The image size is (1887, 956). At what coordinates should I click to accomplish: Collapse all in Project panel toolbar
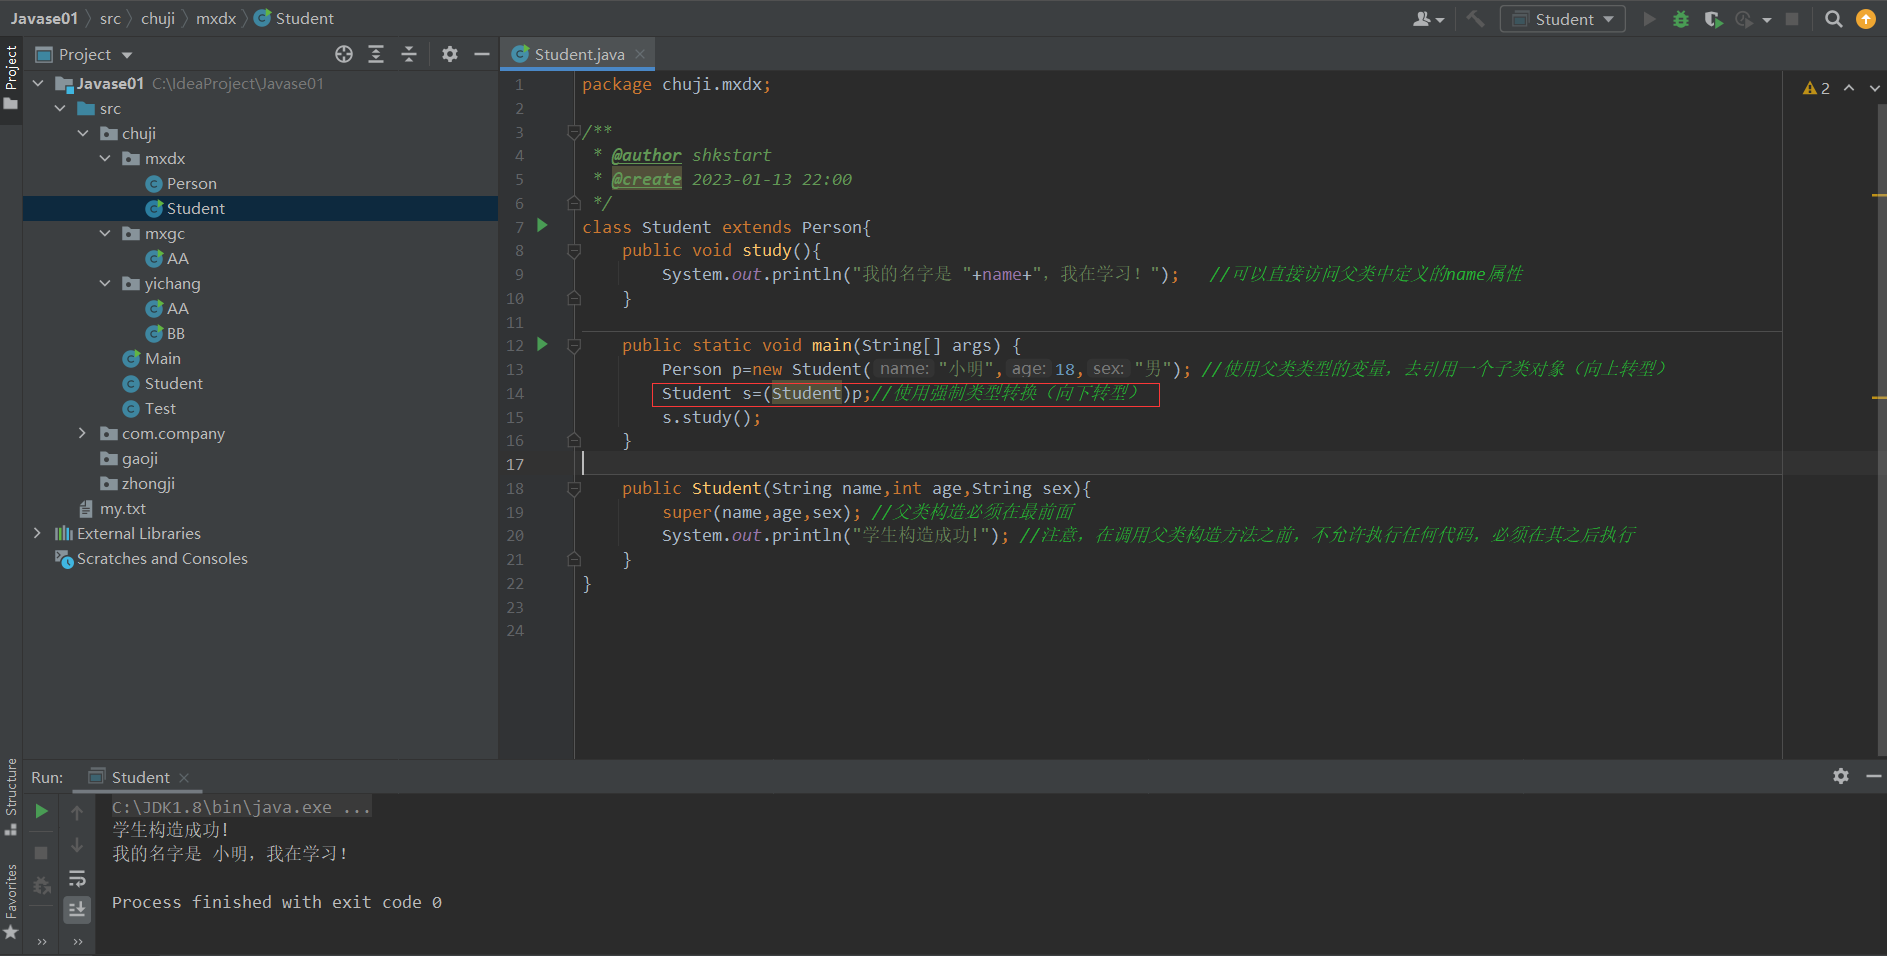click(x=409, y=54)
